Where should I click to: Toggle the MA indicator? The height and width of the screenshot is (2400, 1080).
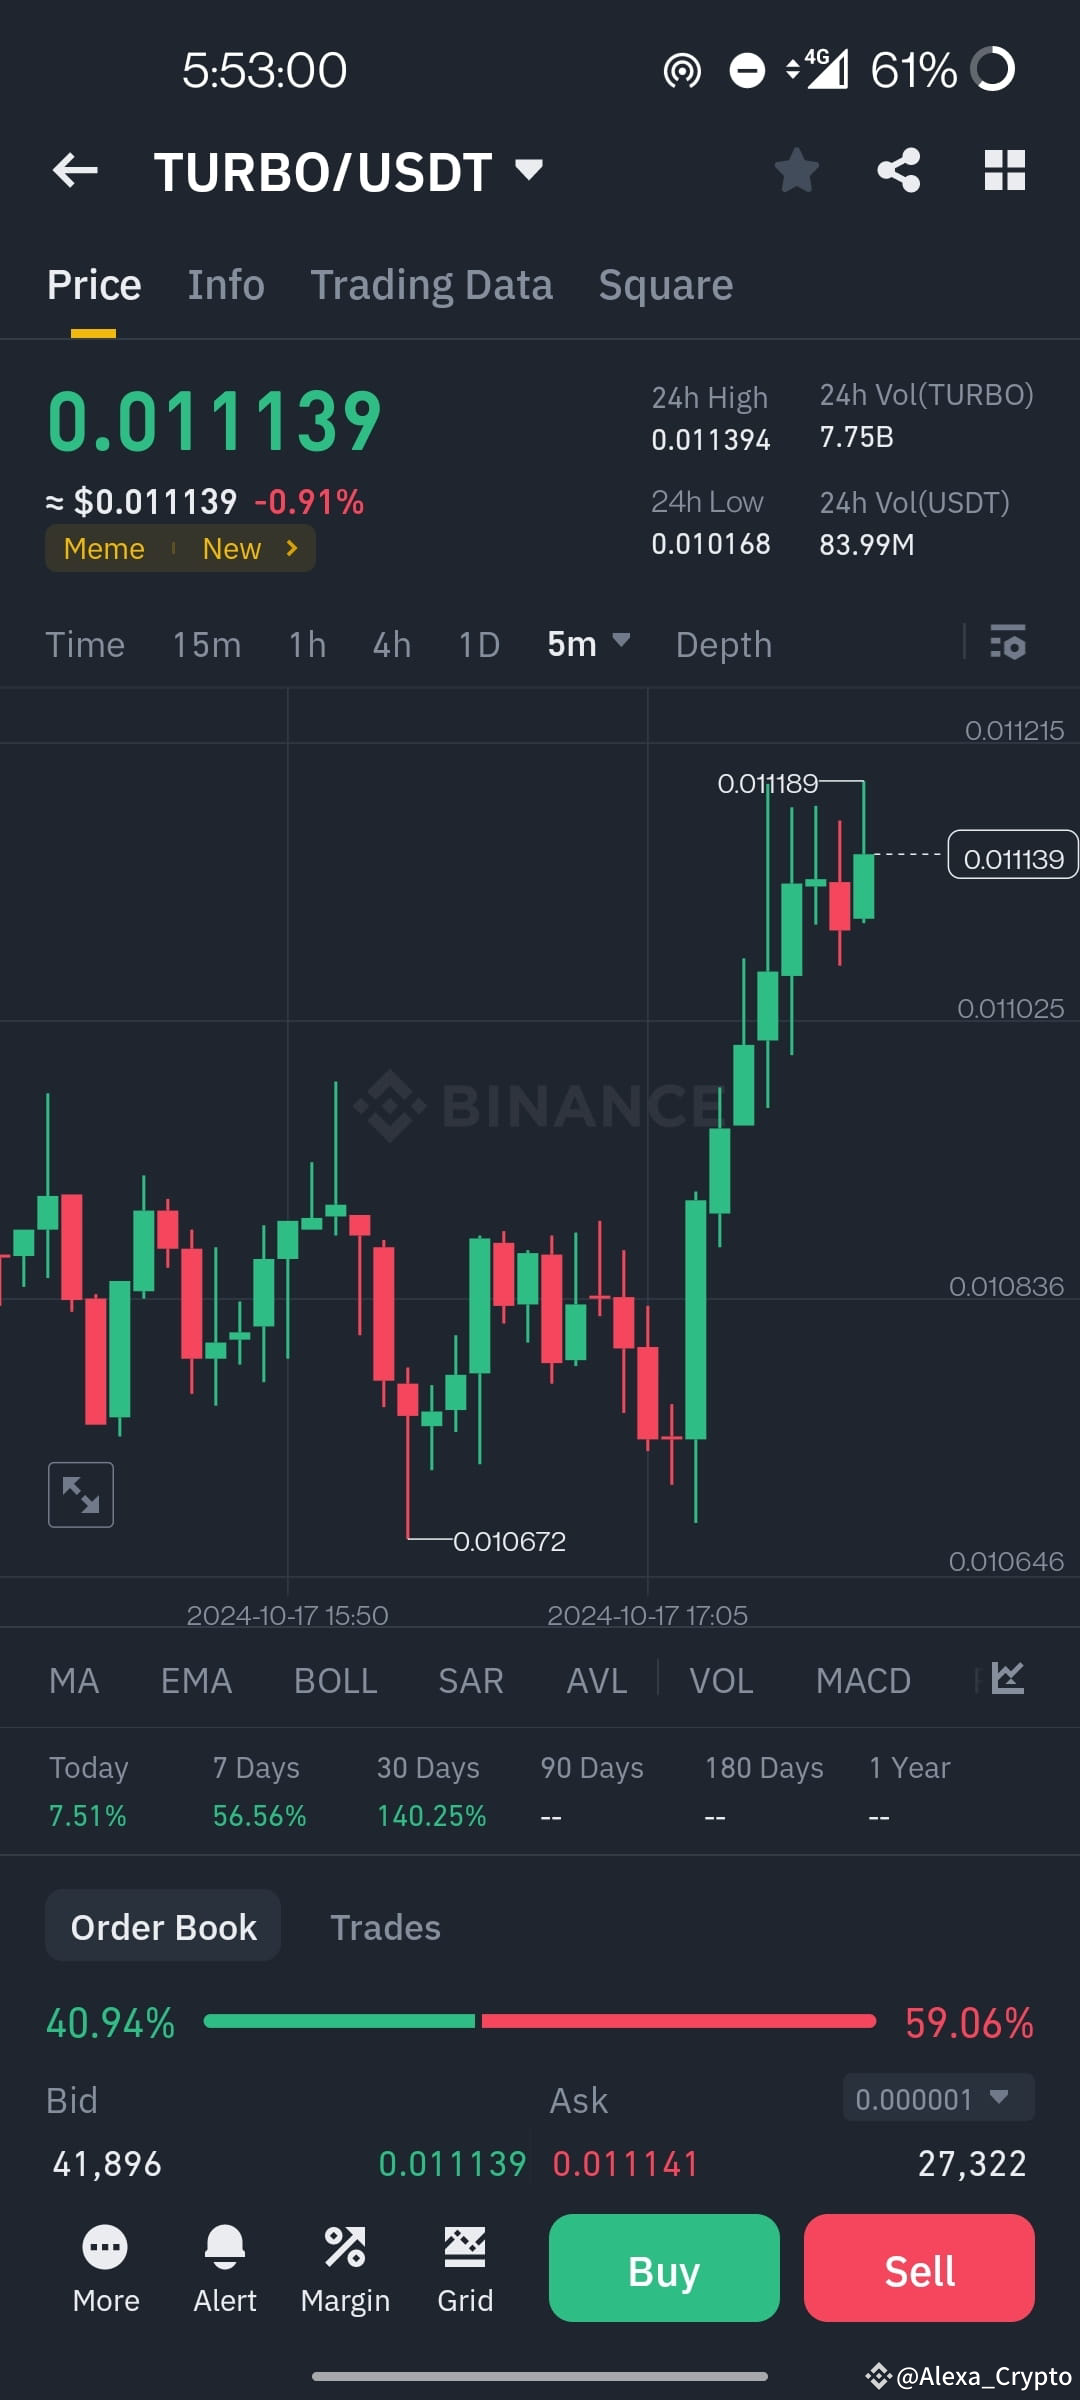tap(75, 1680)
